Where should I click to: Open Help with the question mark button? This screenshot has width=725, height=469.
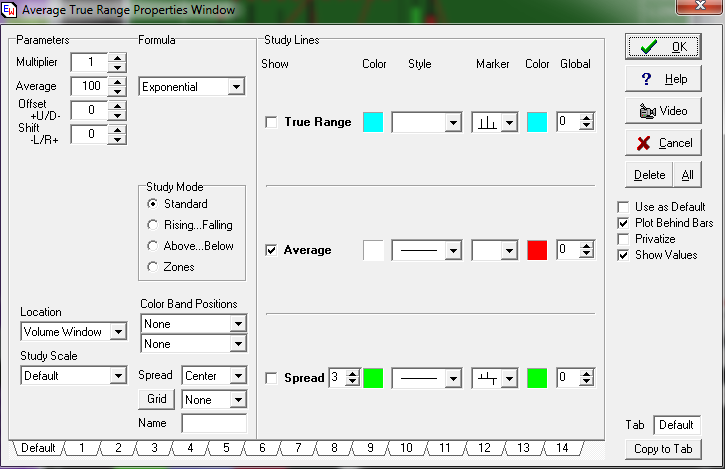[x=663, y=79]
